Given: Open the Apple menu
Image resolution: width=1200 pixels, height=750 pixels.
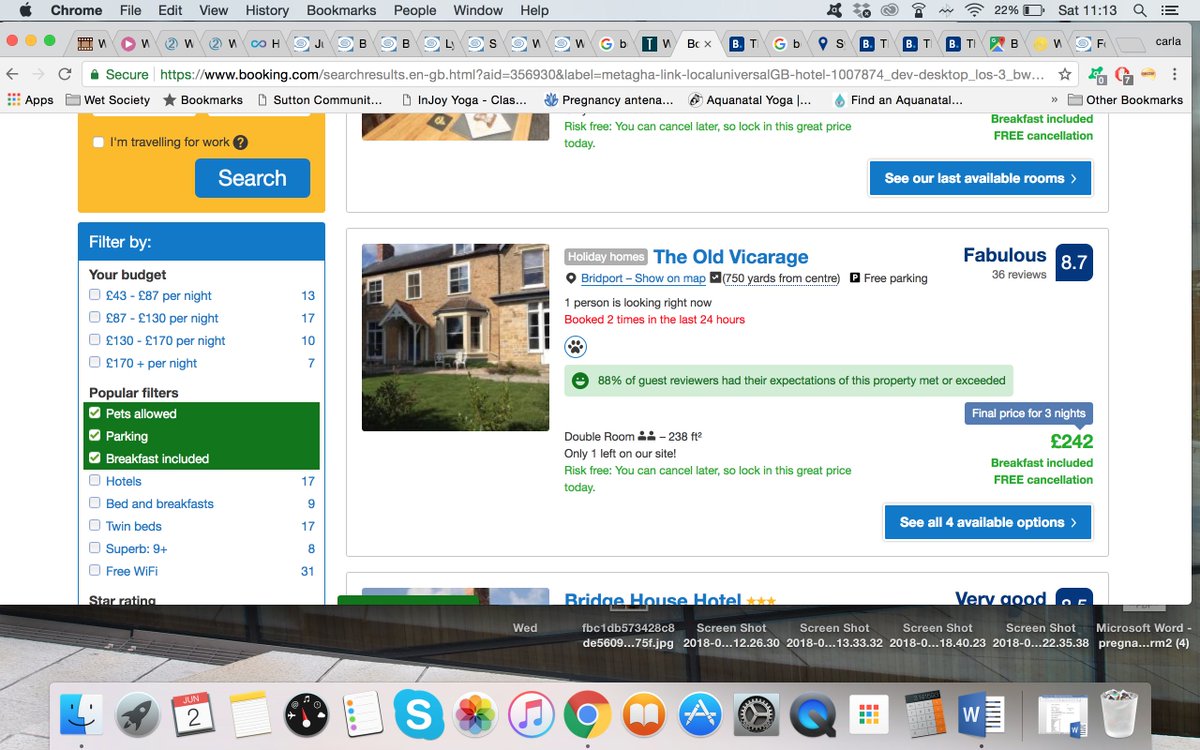Looking at the screenshot, I should [25, 11].
